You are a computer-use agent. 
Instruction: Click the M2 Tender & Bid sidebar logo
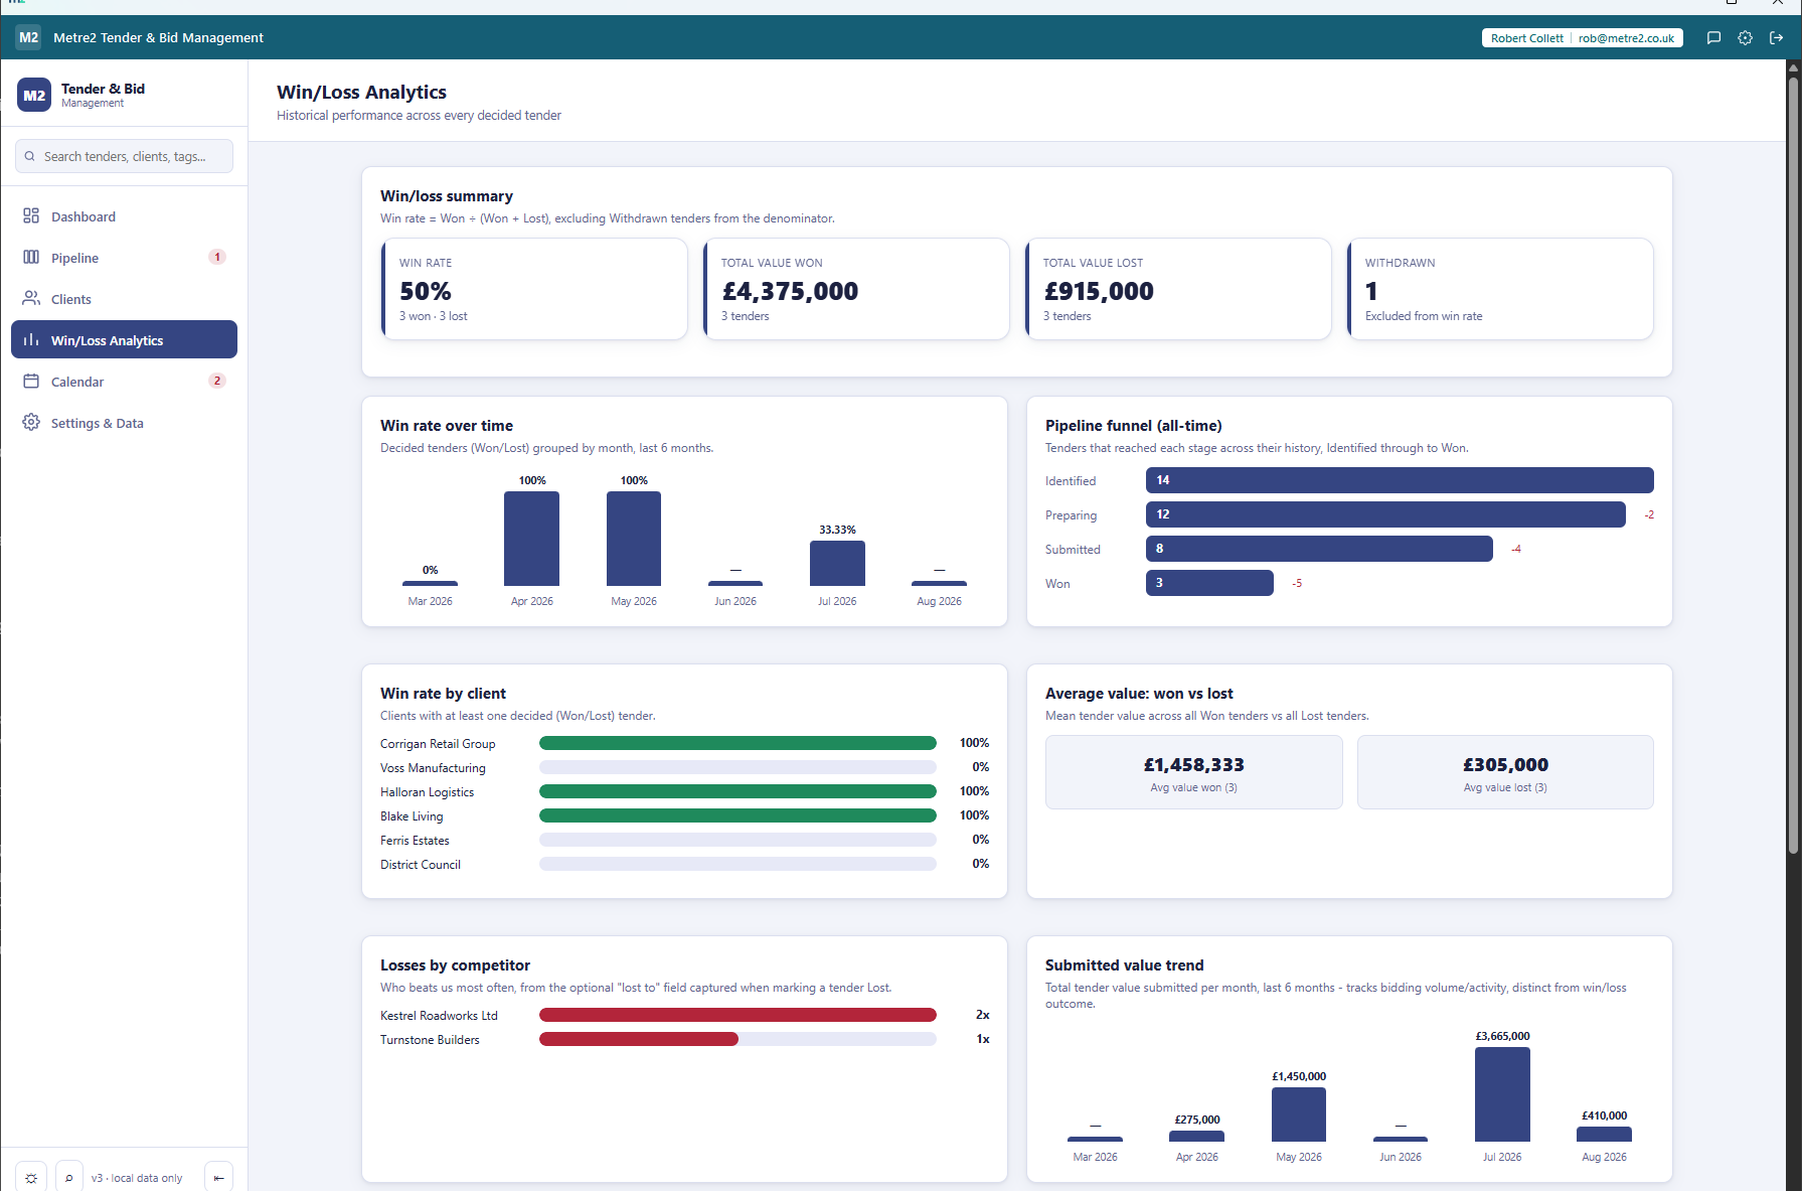[34, 95]
